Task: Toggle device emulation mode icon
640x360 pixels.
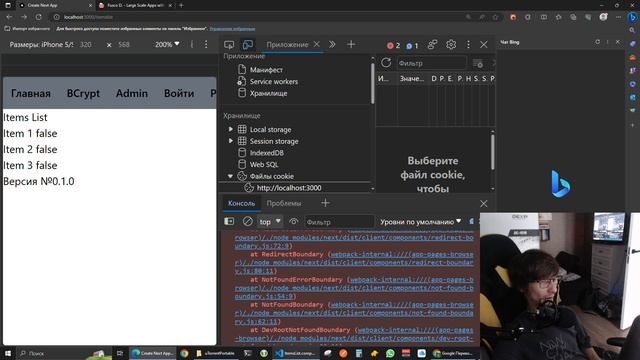Action: coord(248,44)
